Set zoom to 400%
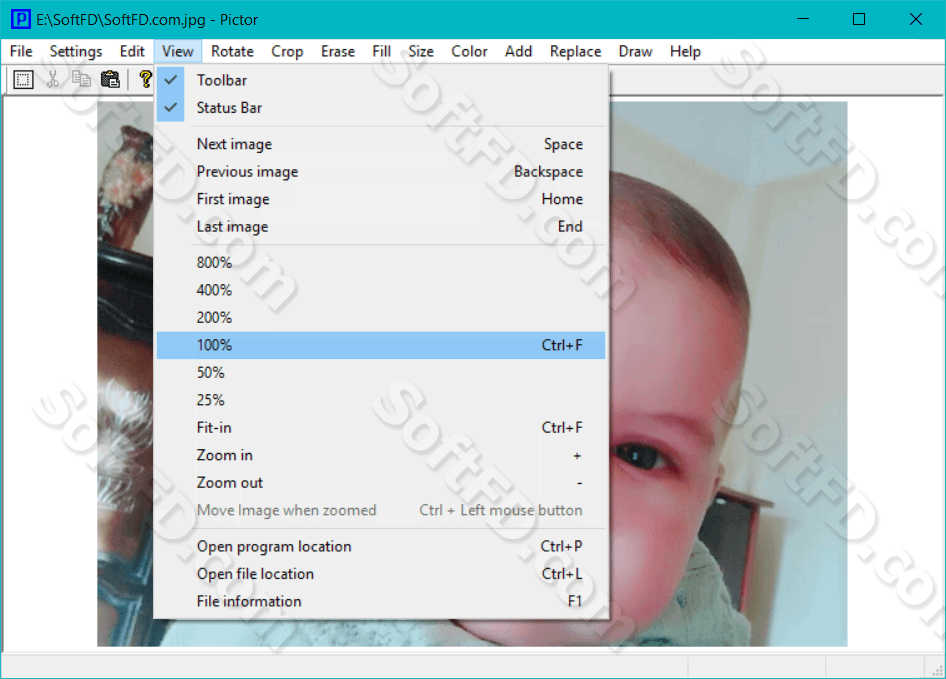 [x=381, y=290]
